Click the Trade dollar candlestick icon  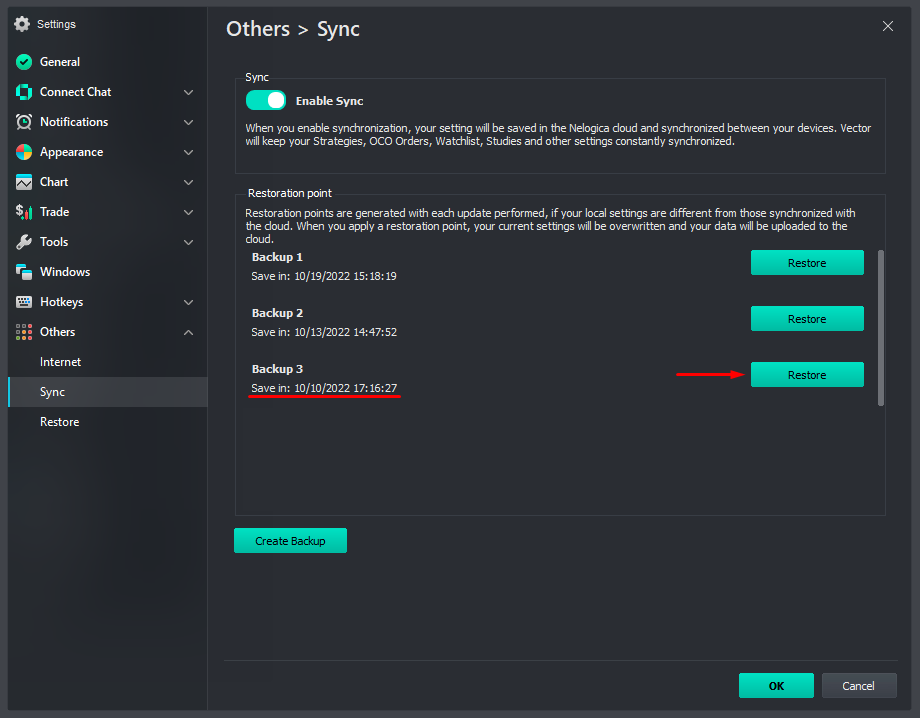point(24,212)
